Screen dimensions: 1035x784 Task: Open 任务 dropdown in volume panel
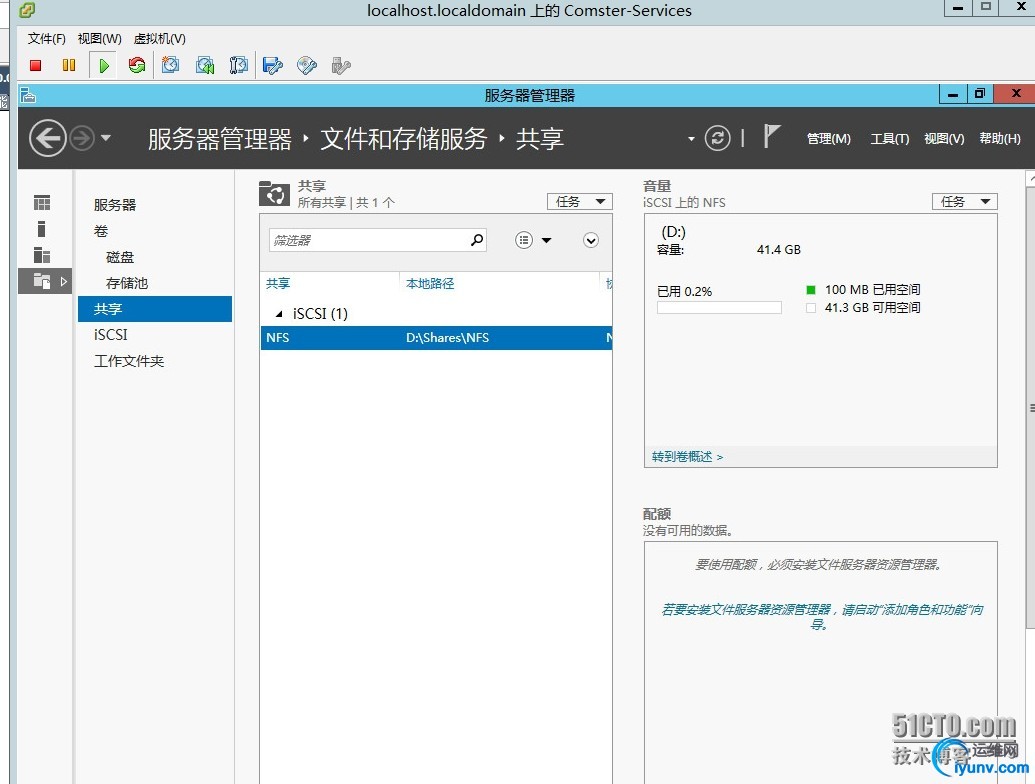point(964,201)
